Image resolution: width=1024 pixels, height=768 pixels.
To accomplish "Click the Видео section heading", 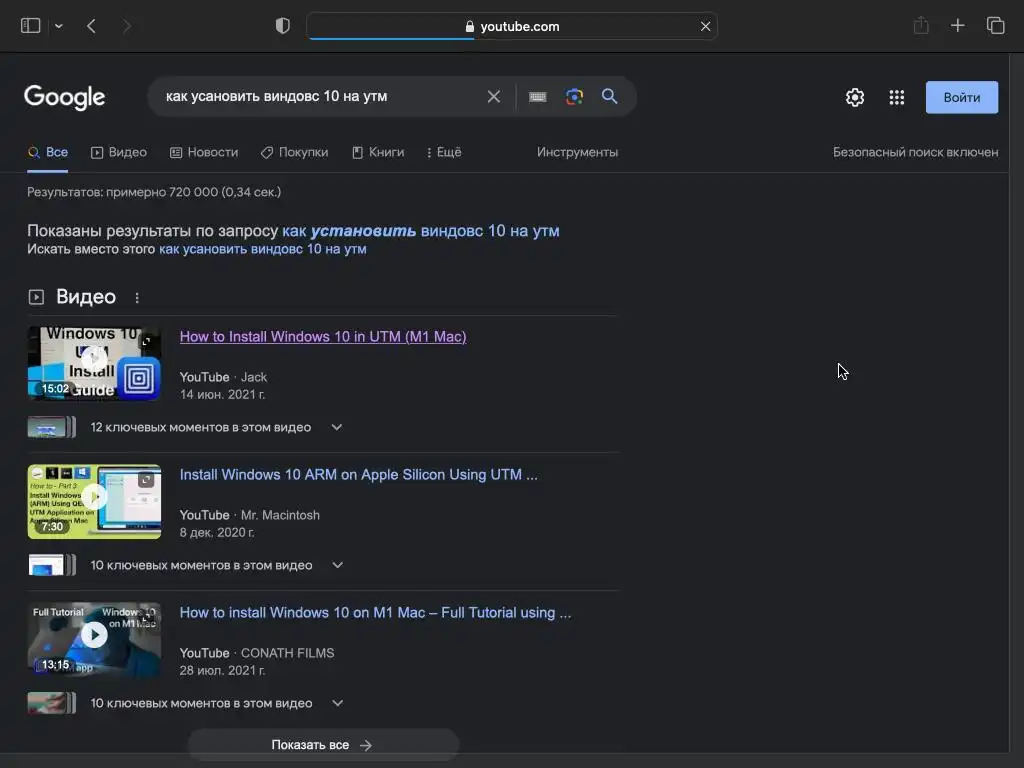I will (x=86, y=297).
